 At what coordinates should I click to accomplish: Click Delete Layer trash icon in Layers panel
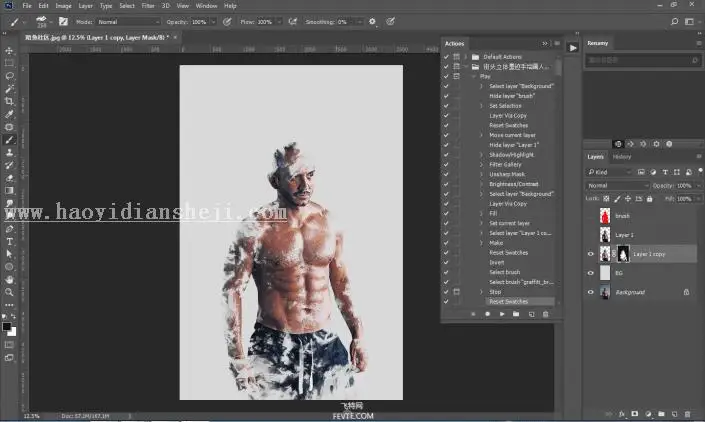pyautogui.click(x=687, y=413)
